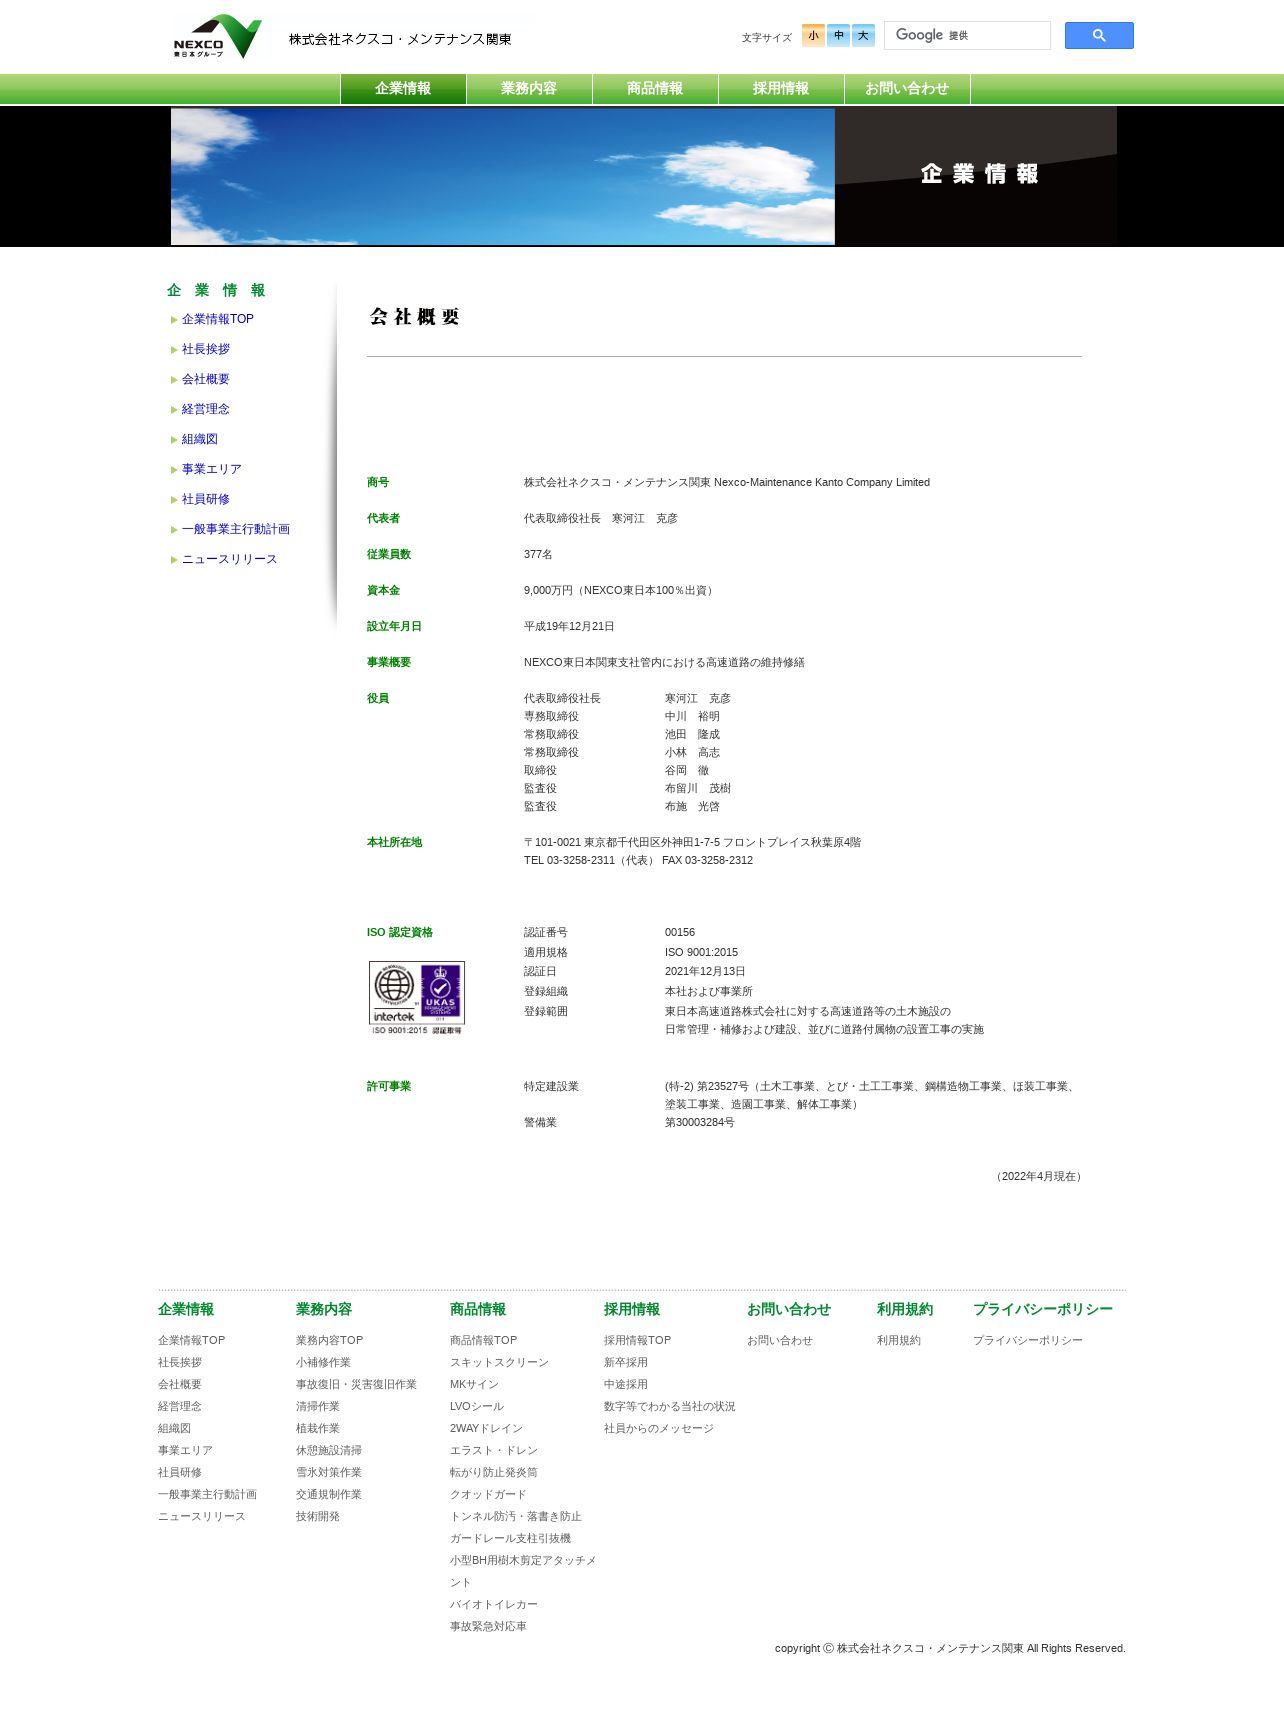Open footer link LVOシール
1284x1709 pixels.
coord(477,1406)
